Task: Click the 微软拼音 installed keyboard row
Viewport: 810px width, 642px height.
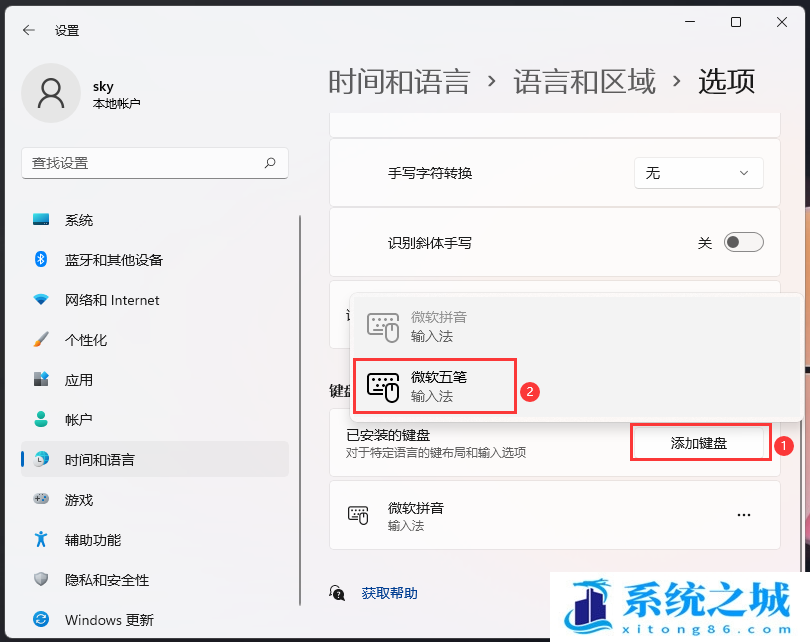Action: 554,515
